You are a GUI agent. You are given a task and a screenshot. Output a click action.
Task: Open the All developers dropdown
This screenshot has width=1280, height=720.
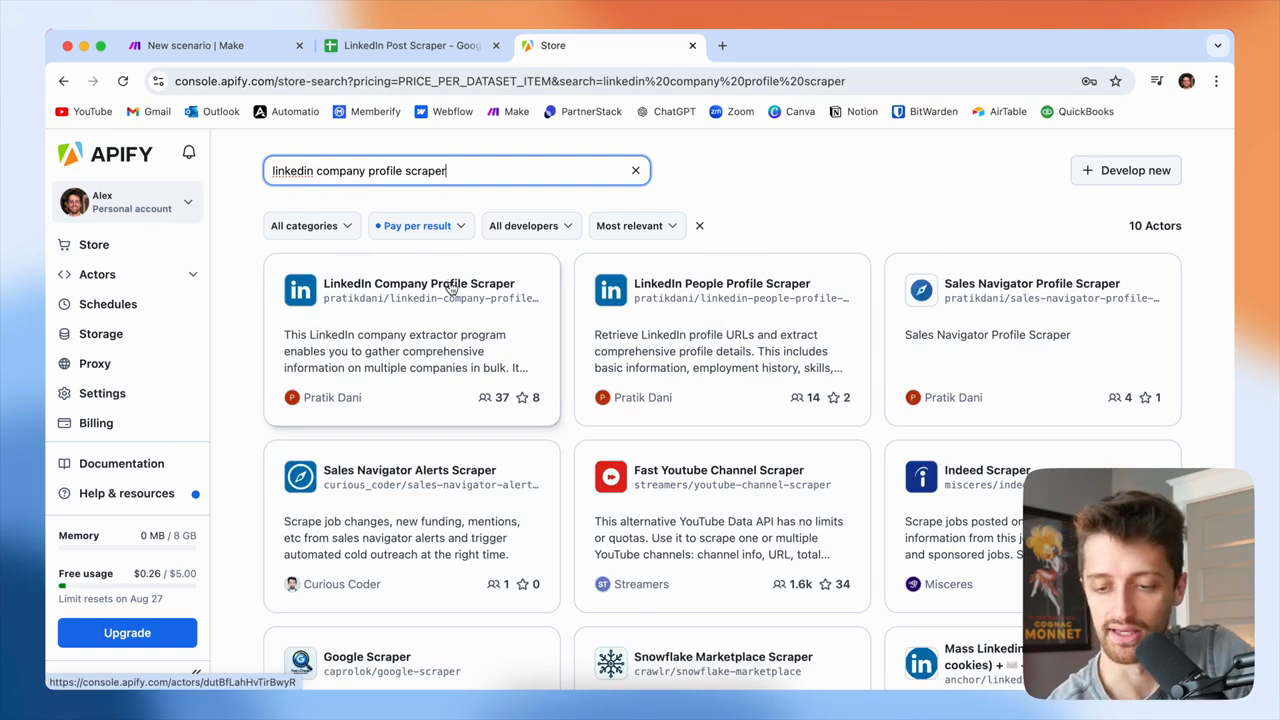coord(531,226)
